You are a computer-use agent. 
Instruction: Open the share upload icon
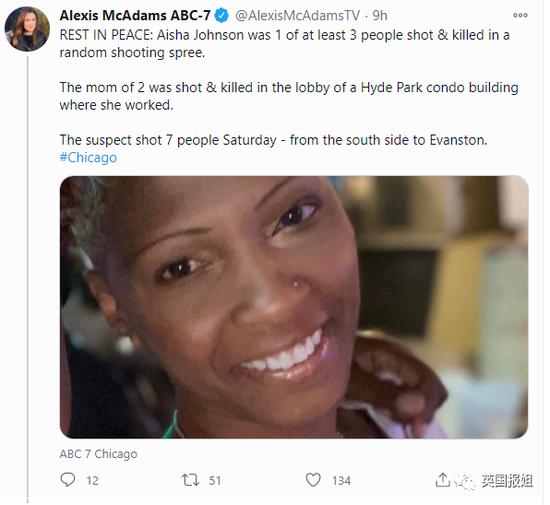point(442,479)
